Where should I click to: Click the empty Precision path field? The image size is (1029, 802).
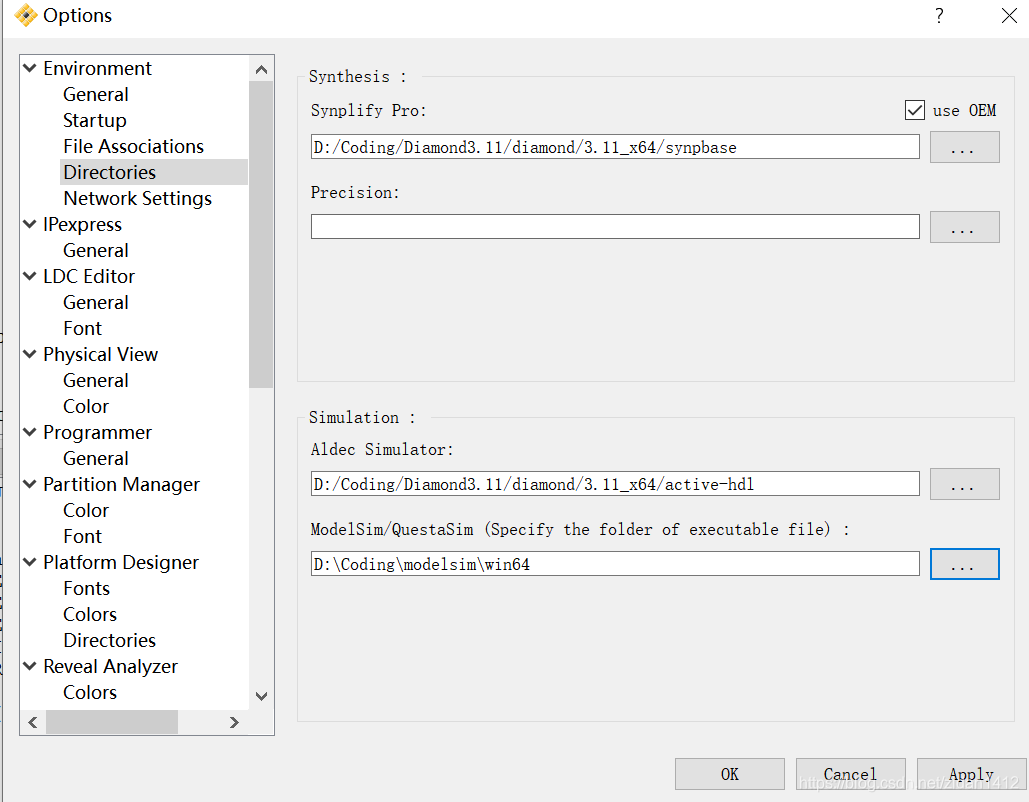pos(615,226)
